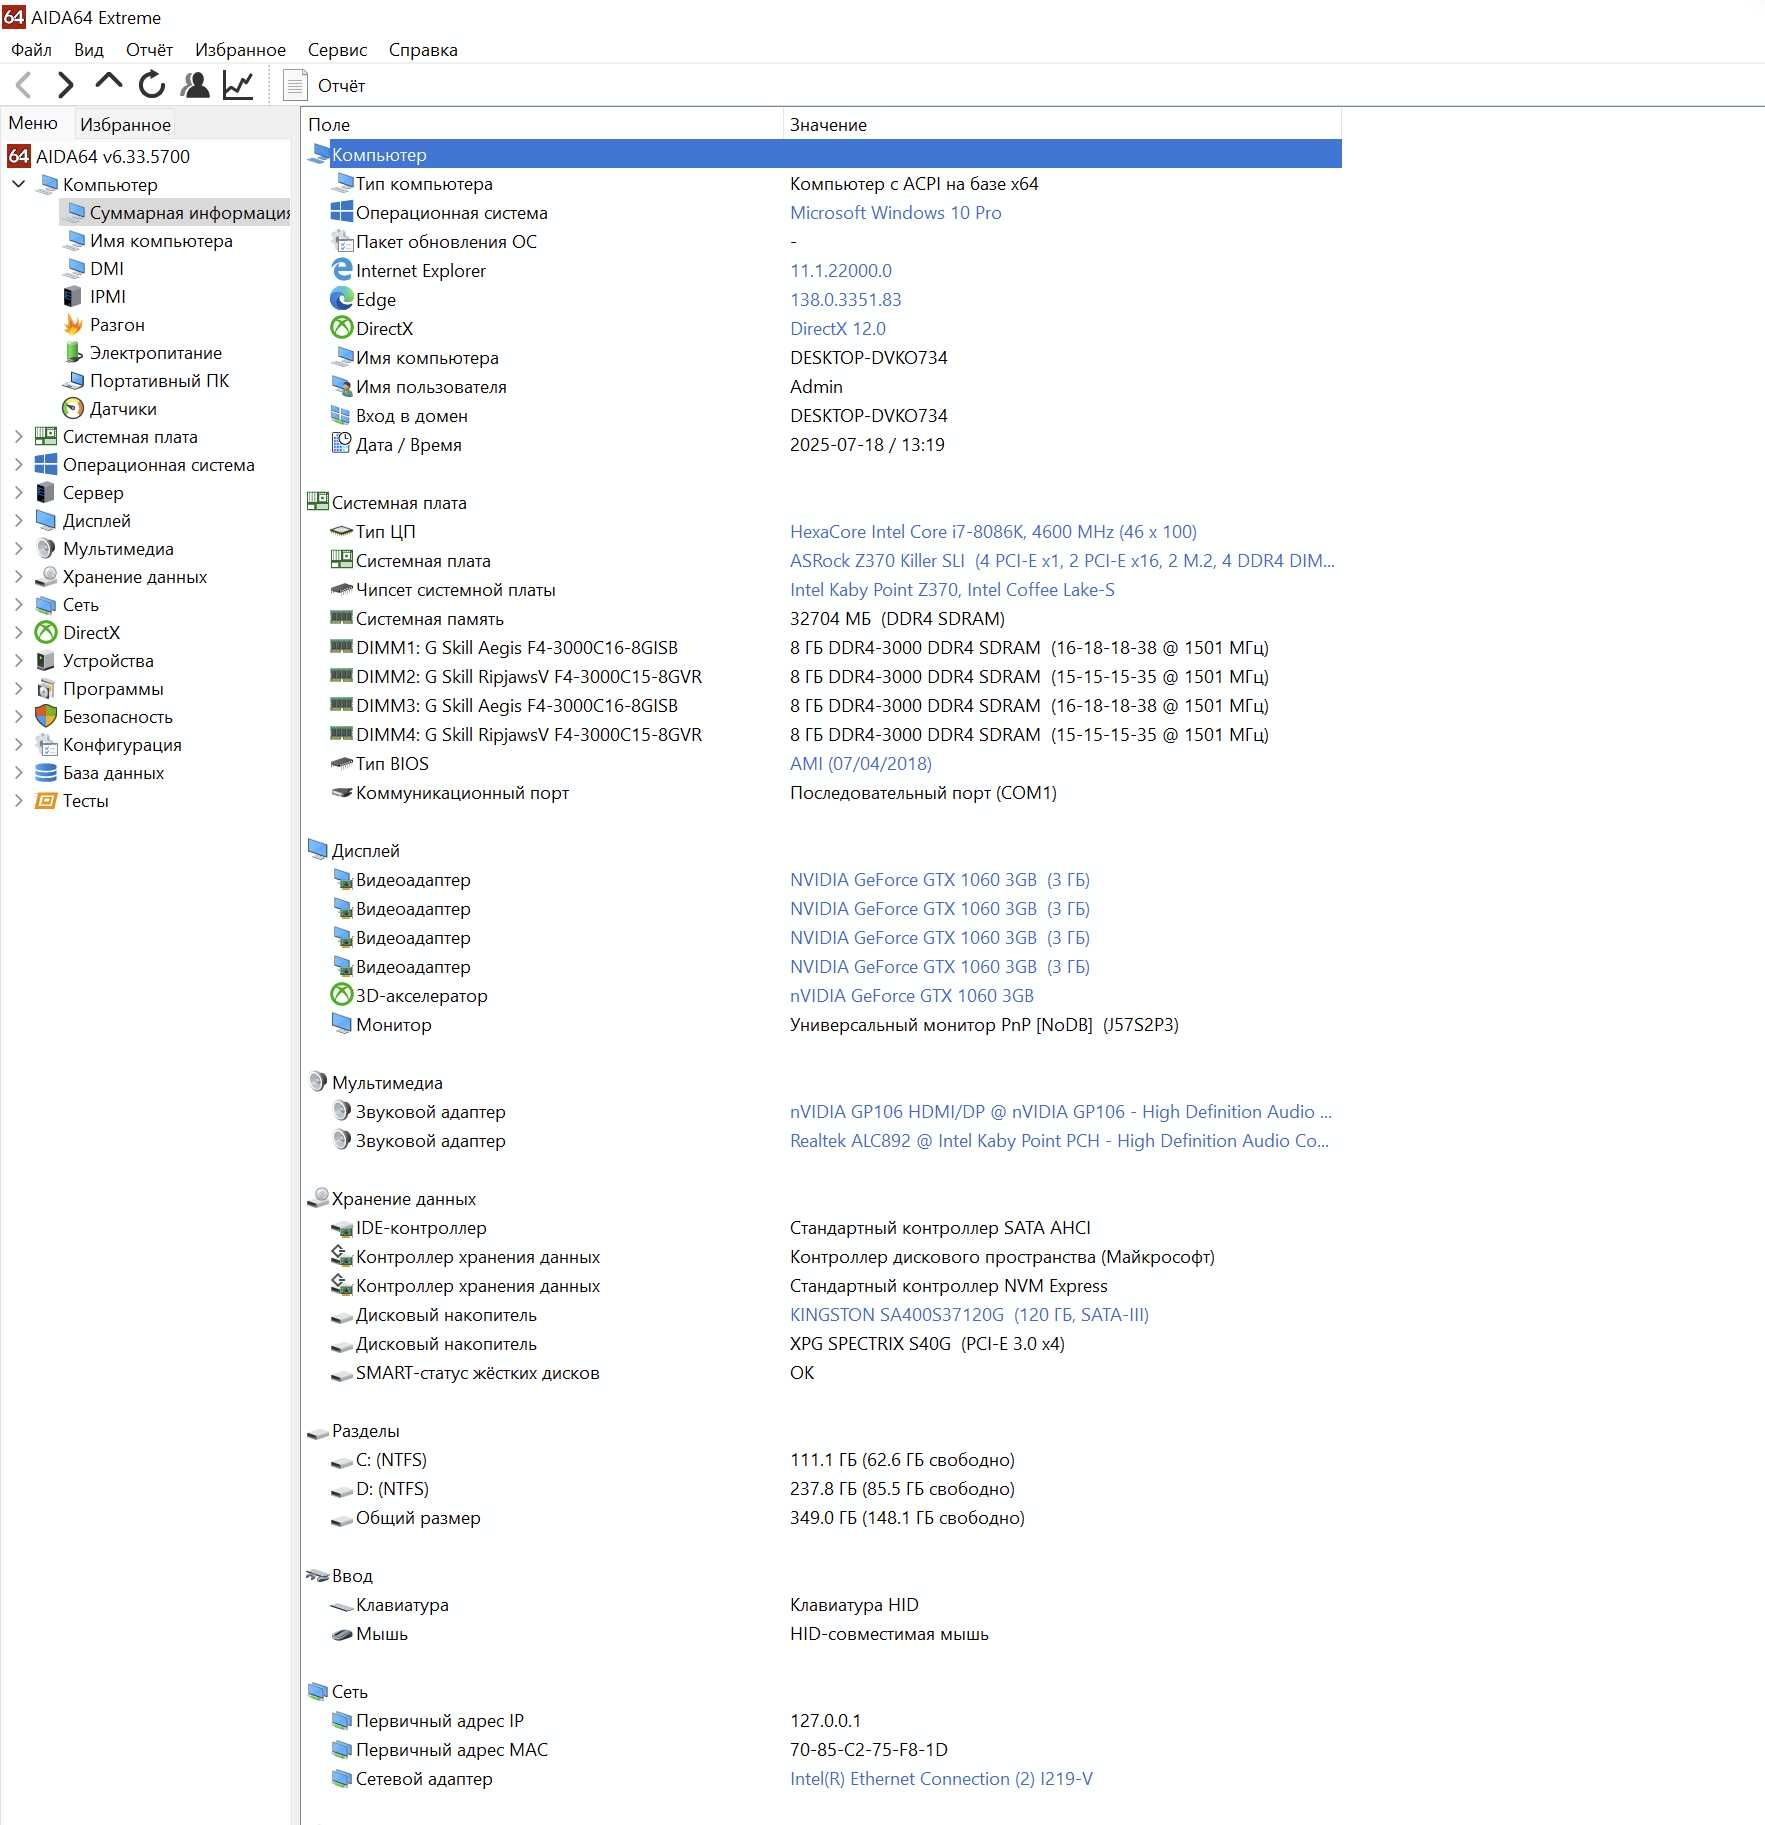Click the Портативный ПК laptop icon
1765x1825 pixels.
click(73, 380)
